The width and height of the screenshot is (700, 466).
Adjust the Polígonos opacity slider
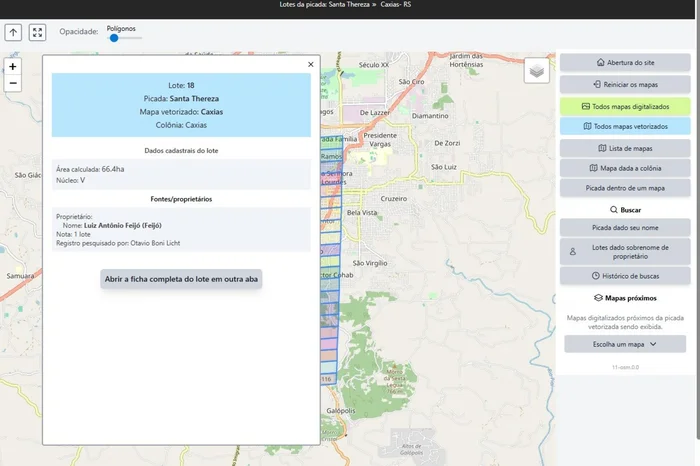click(x=115, y=38)
